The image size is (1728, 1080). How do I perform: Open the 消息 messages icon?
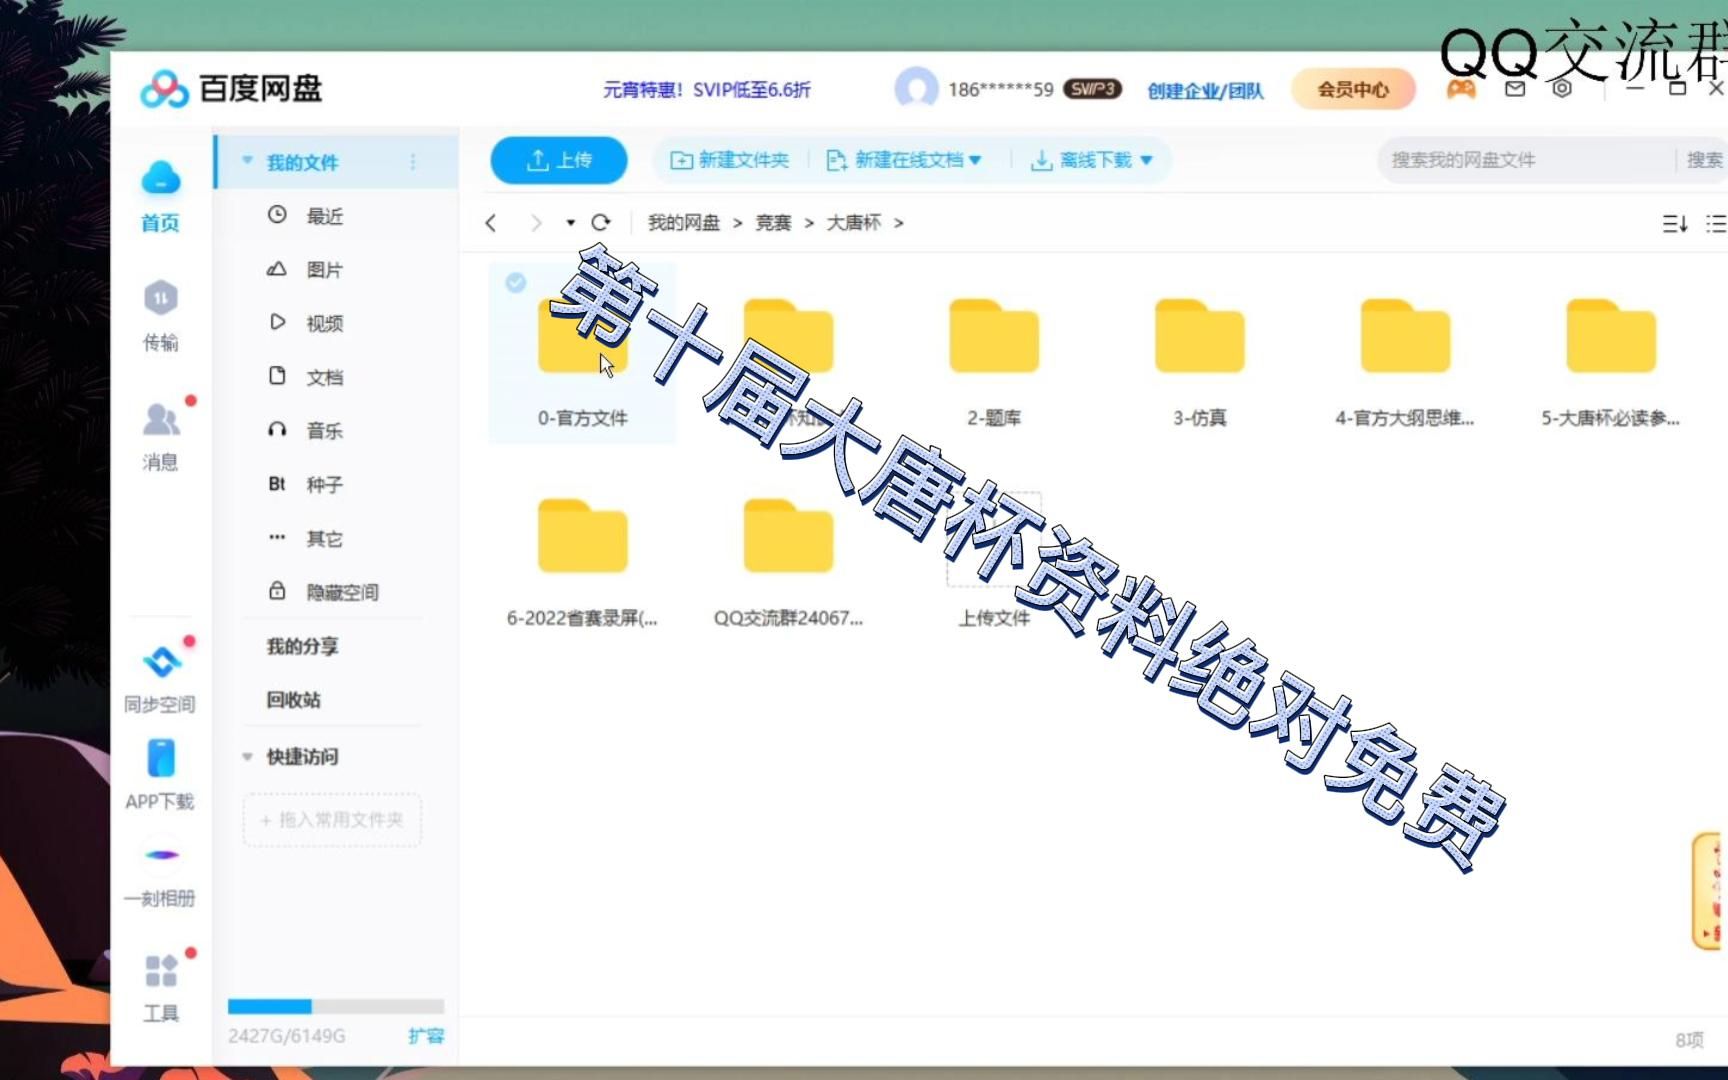pos(160,435)
